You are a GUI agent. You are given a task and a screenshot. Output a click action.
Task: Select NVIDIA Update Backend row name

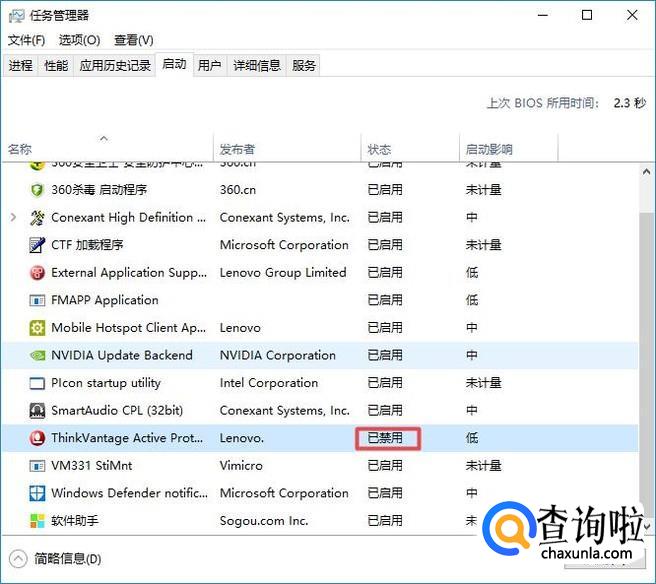click(122, 355)
